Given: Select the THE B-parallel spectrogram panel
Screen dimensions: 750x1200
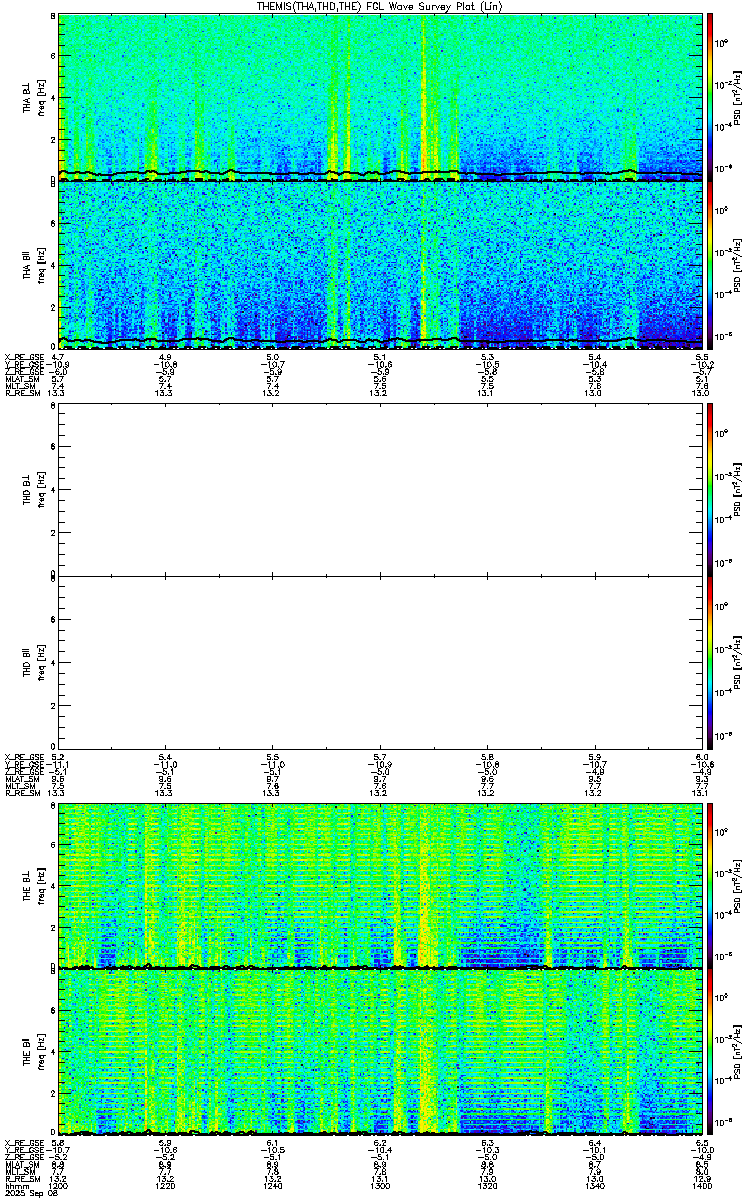Looking at the screenshot, I should [x=380, y=1052].
